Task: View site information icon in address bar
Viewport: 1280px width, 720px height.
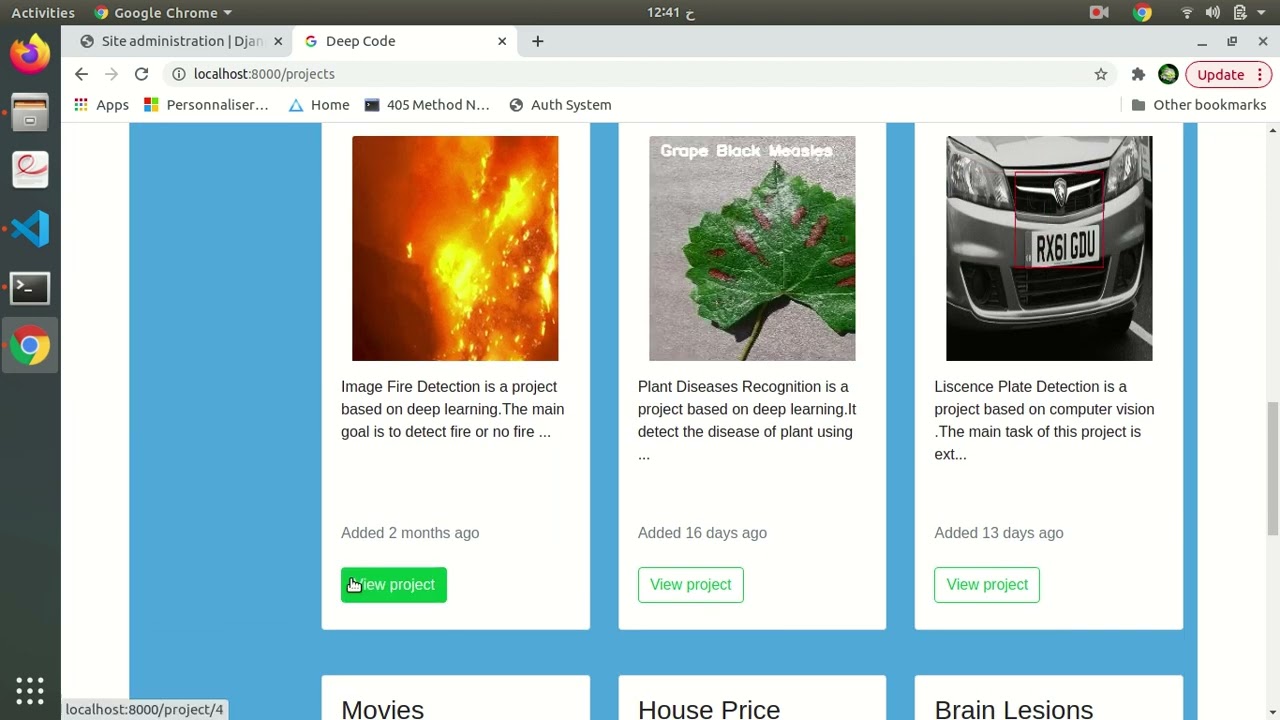Action: 178,74
